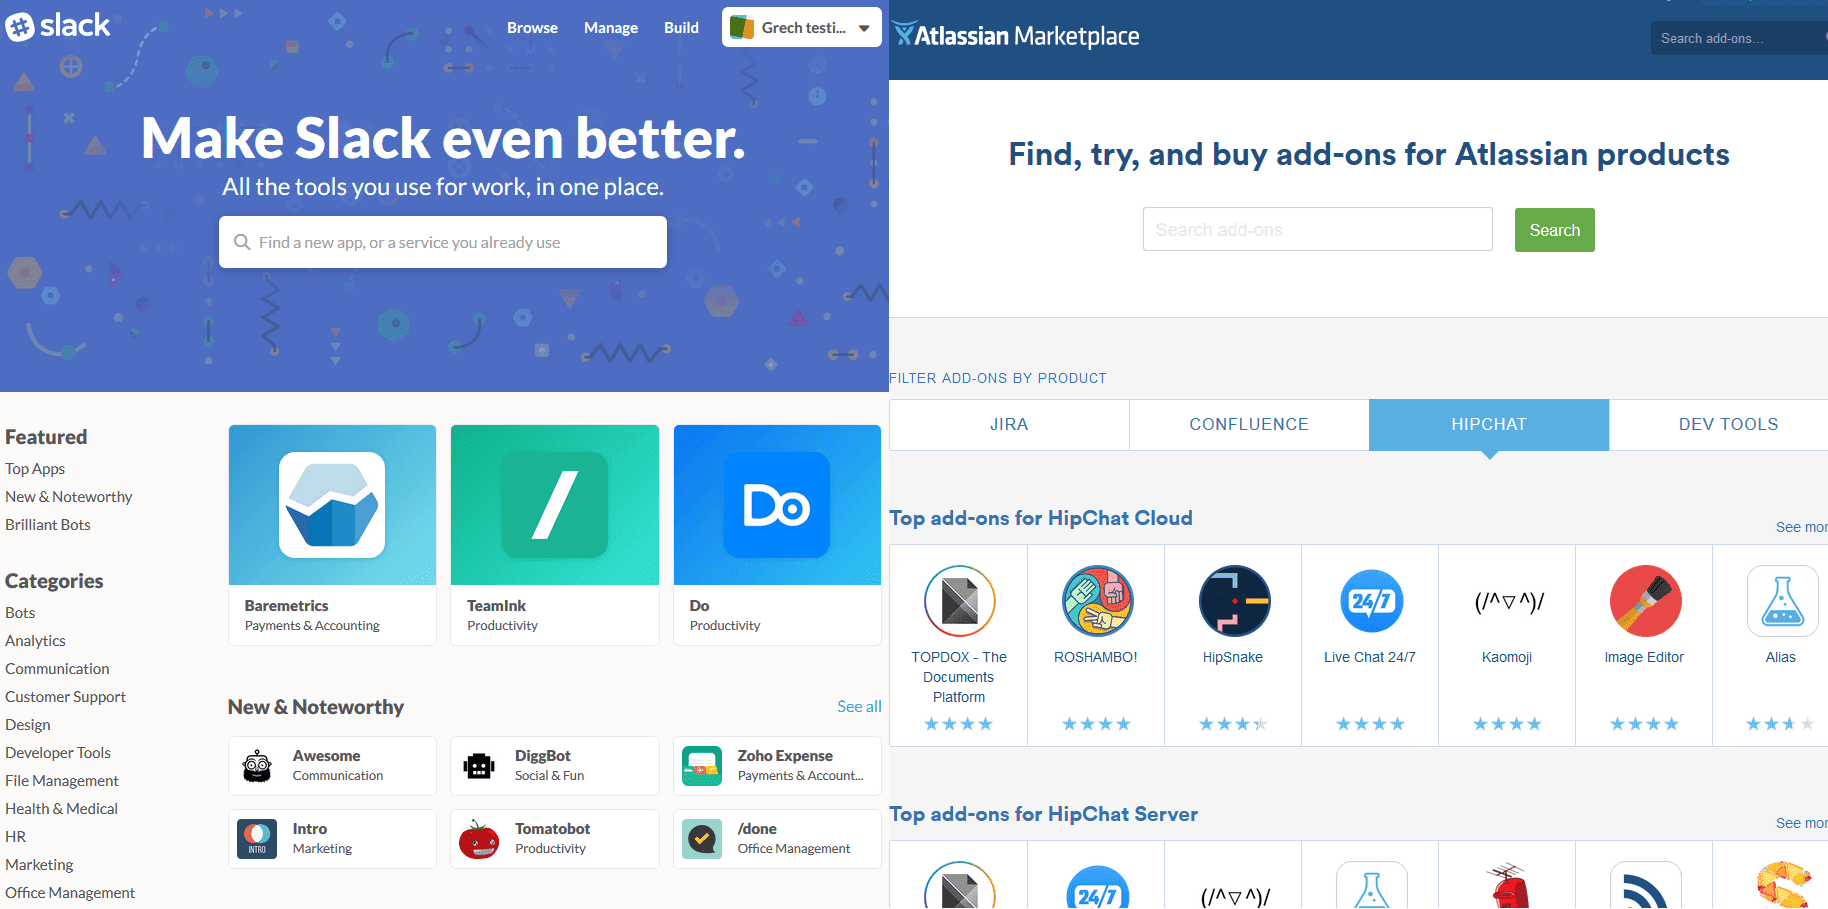Screen dimensions: 1828x909
Task: Click the Atlassian Marketplace logo
Action: (x=1016, y=36)
